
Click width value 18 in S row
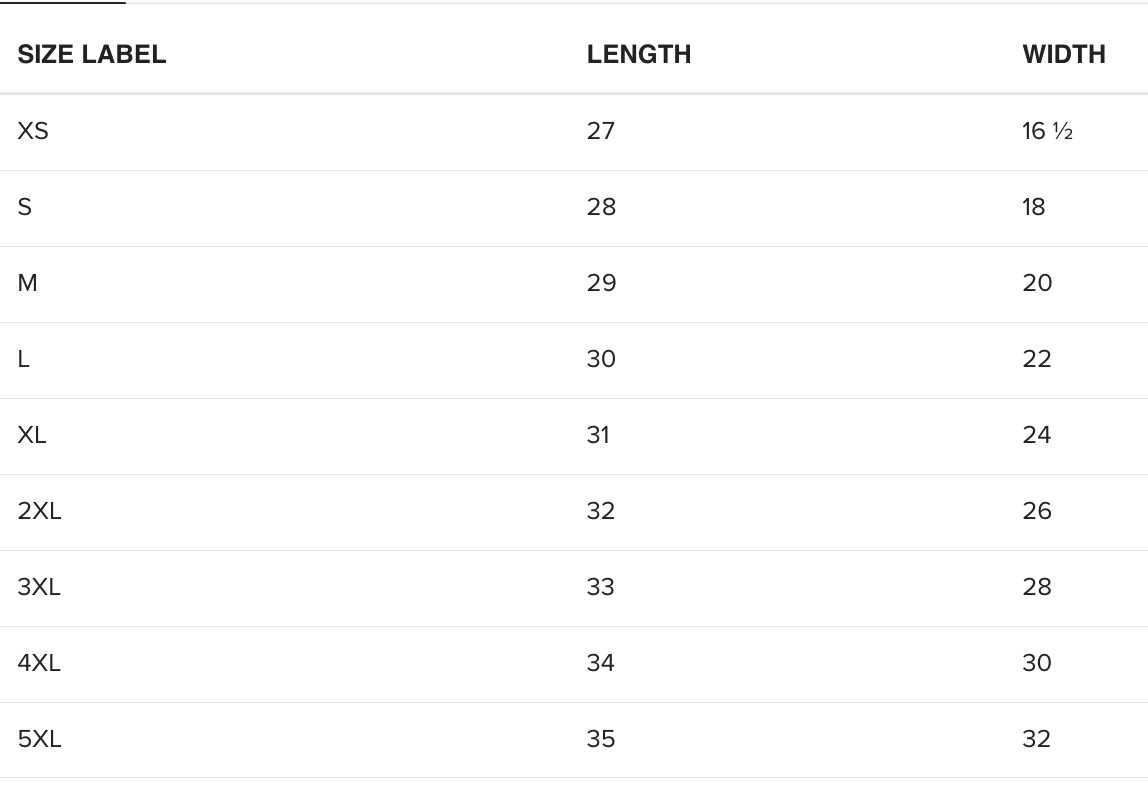pos(1034,207)
